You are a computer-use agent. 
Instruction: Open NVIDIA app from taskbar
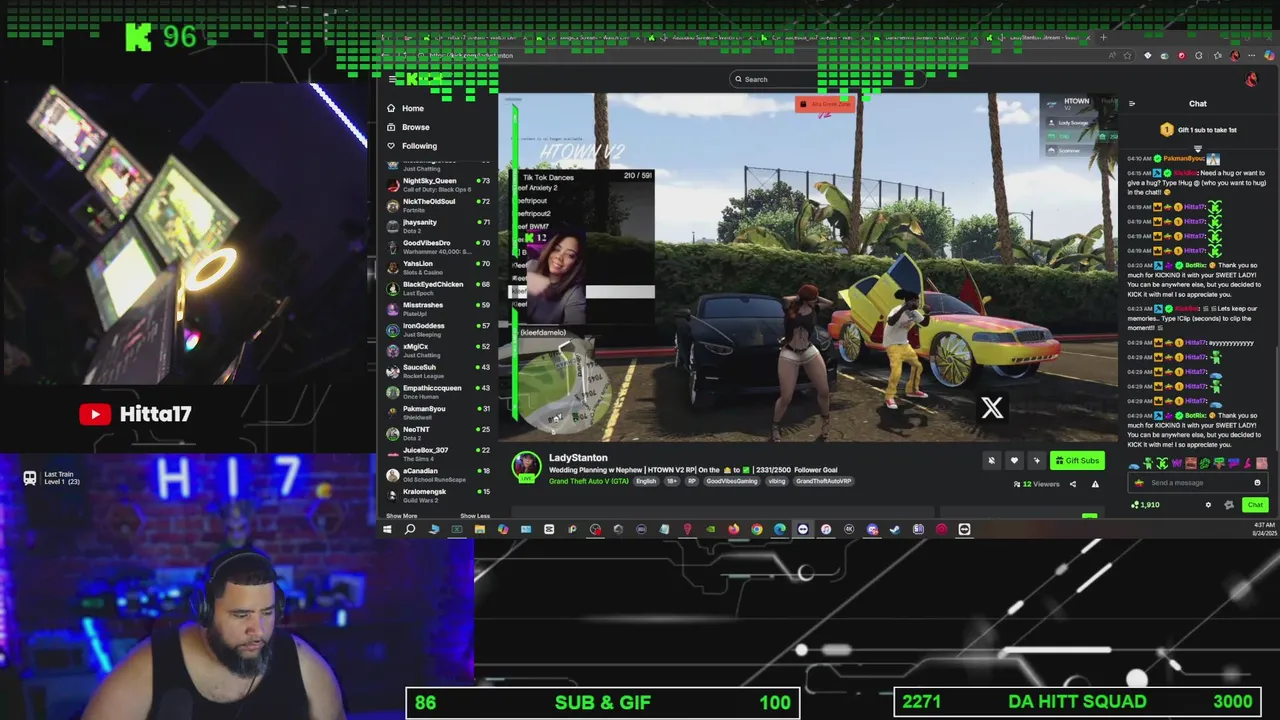(x=710, y=529)
